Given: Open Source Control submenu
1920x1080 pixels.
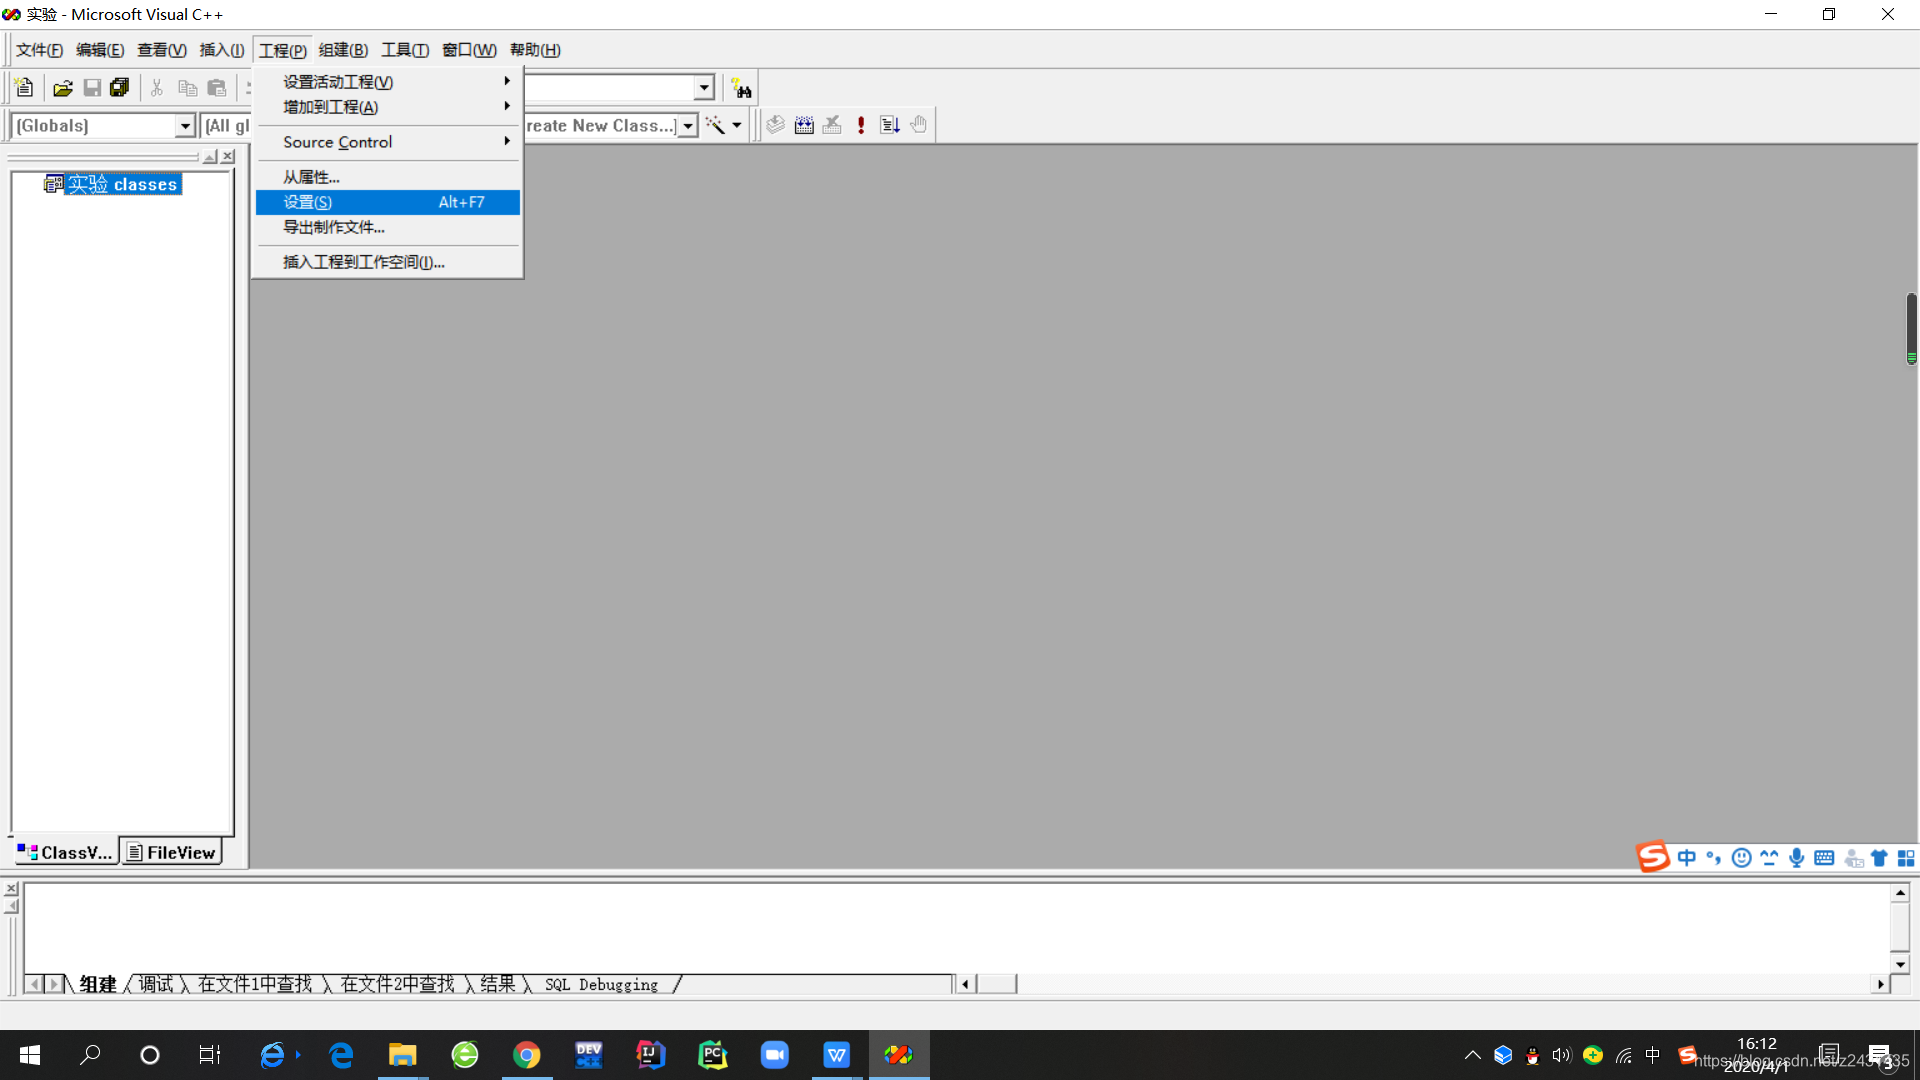Looking at the screenshot, I should click(388, 142).
